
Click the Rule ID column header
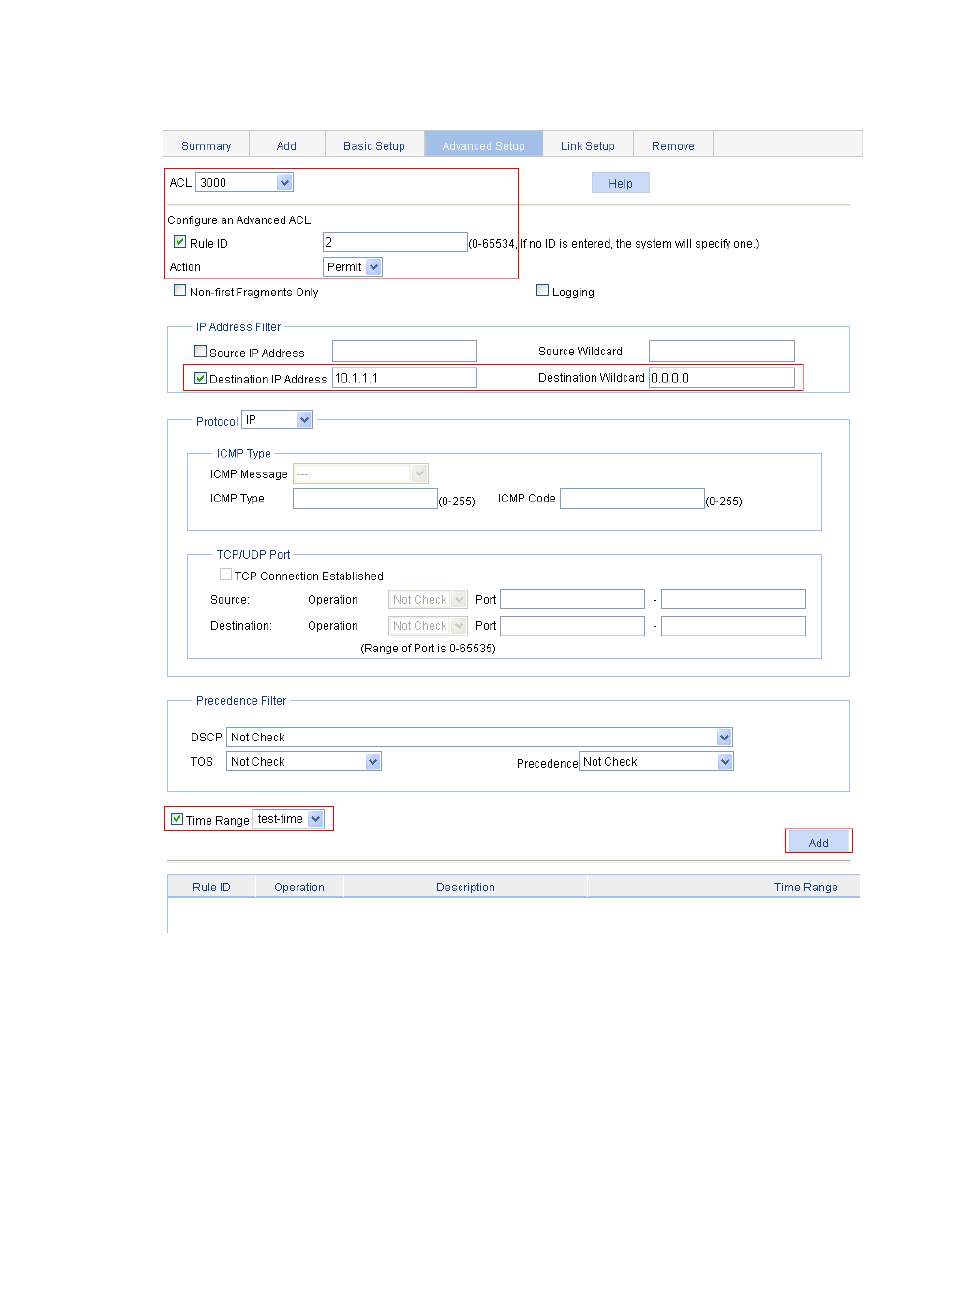(211, 887)
